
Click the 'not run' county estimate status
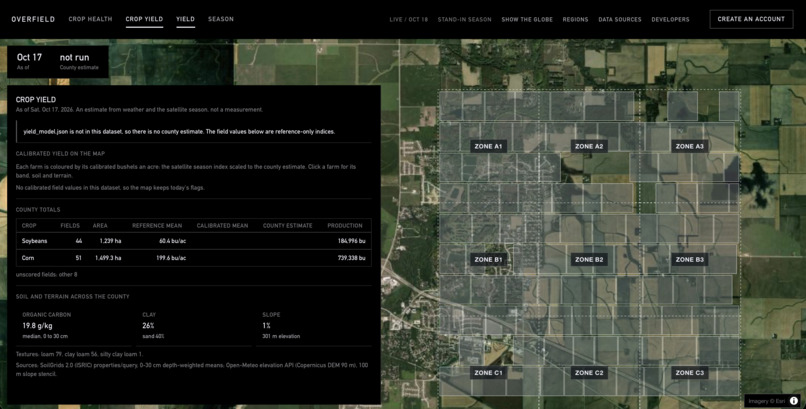(75, 58)
